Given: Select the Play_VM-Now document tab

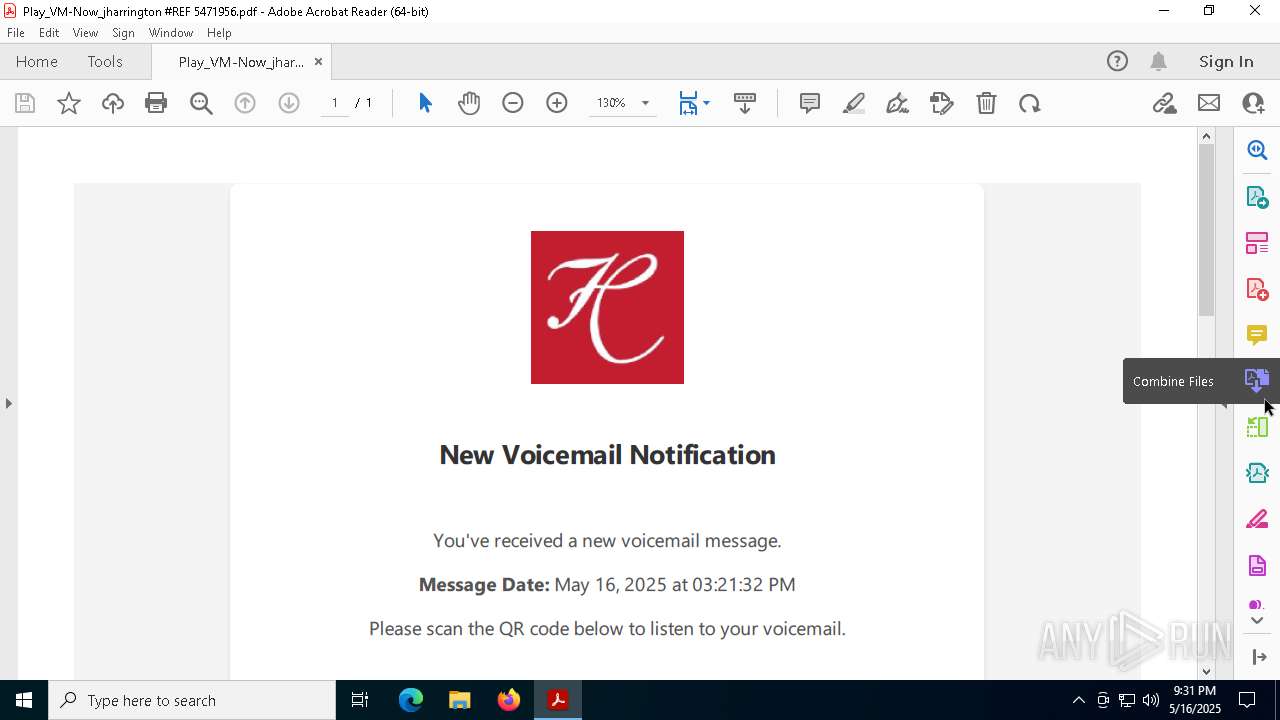Looking at the screenshot, I should (241, 62).
